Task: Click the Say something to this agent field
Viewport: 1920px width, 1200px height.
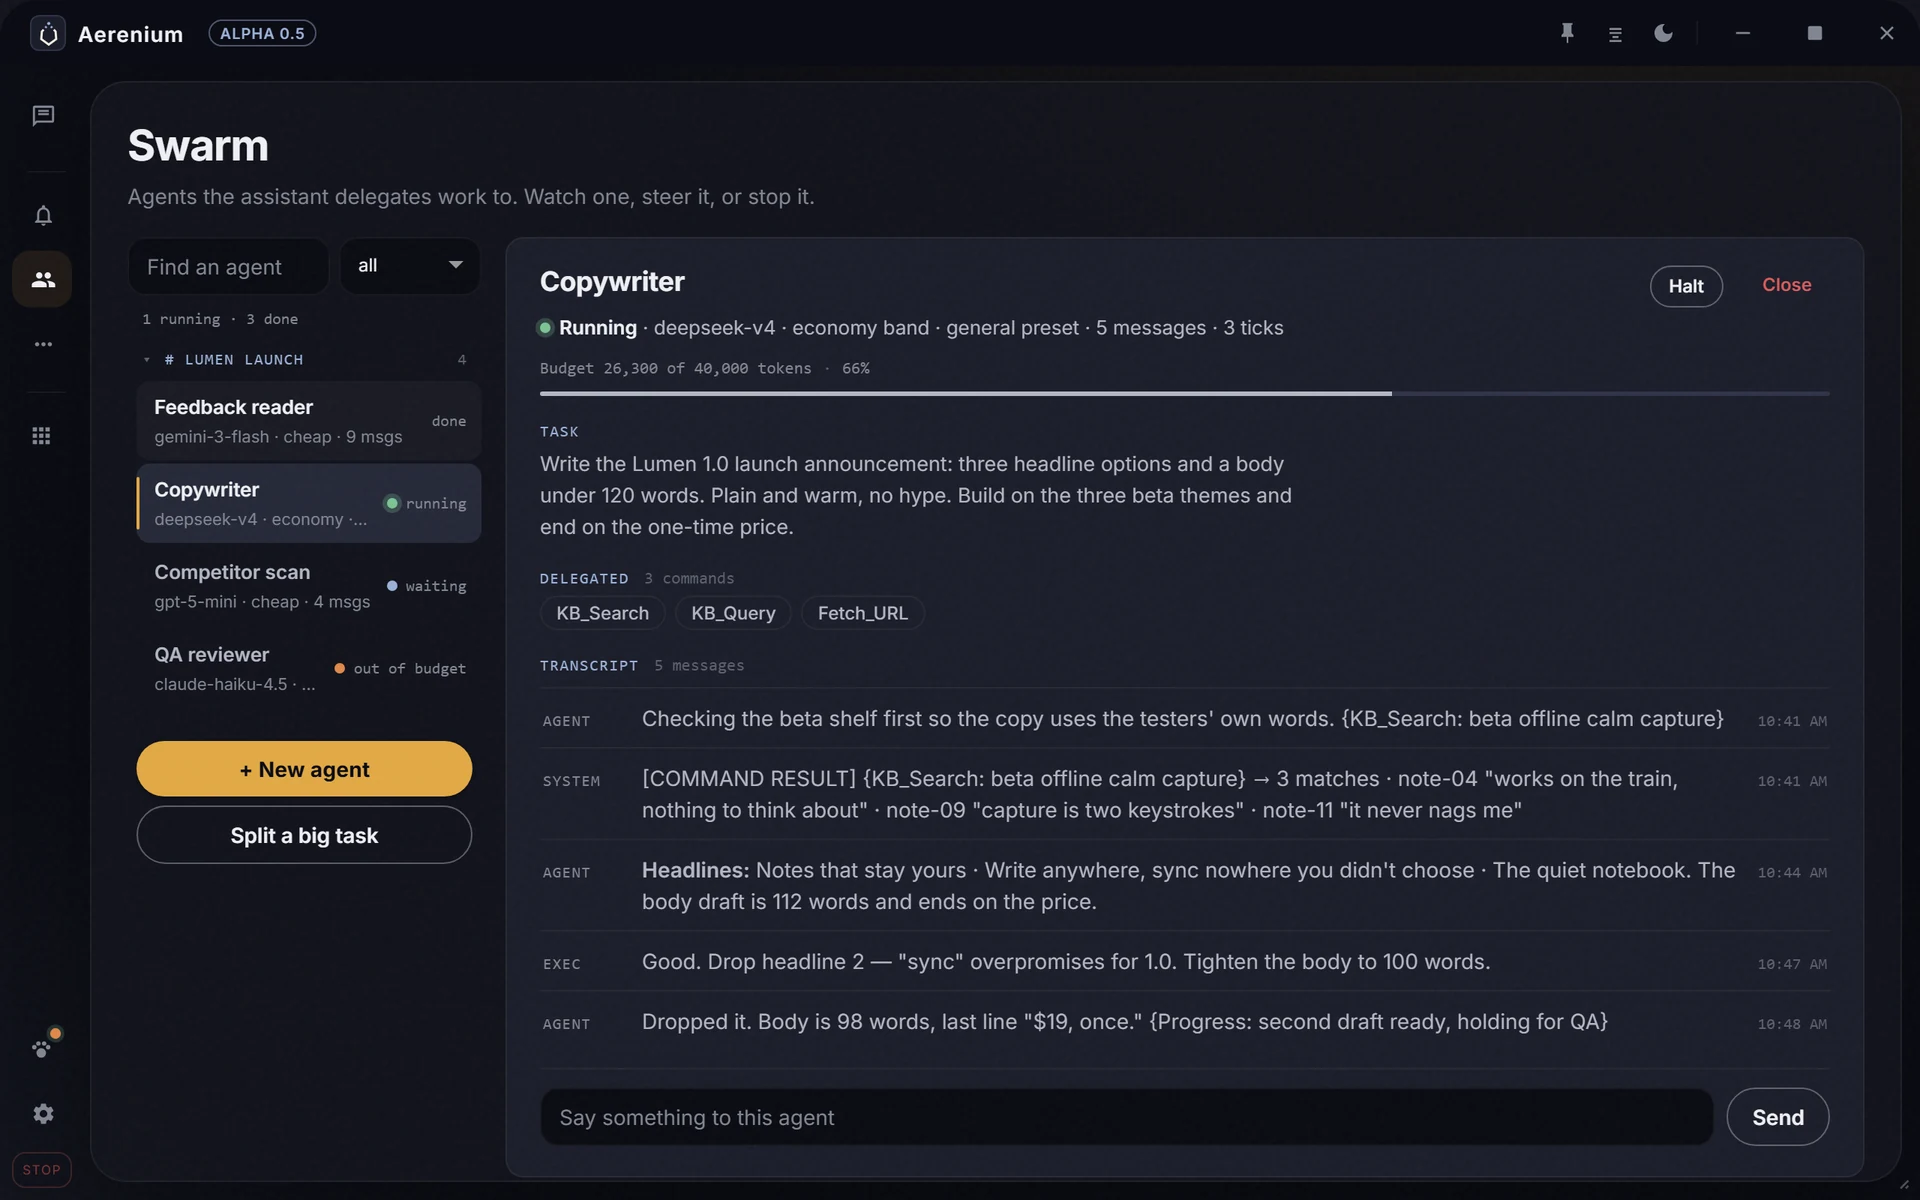Action: [x=1126, y=1117]
